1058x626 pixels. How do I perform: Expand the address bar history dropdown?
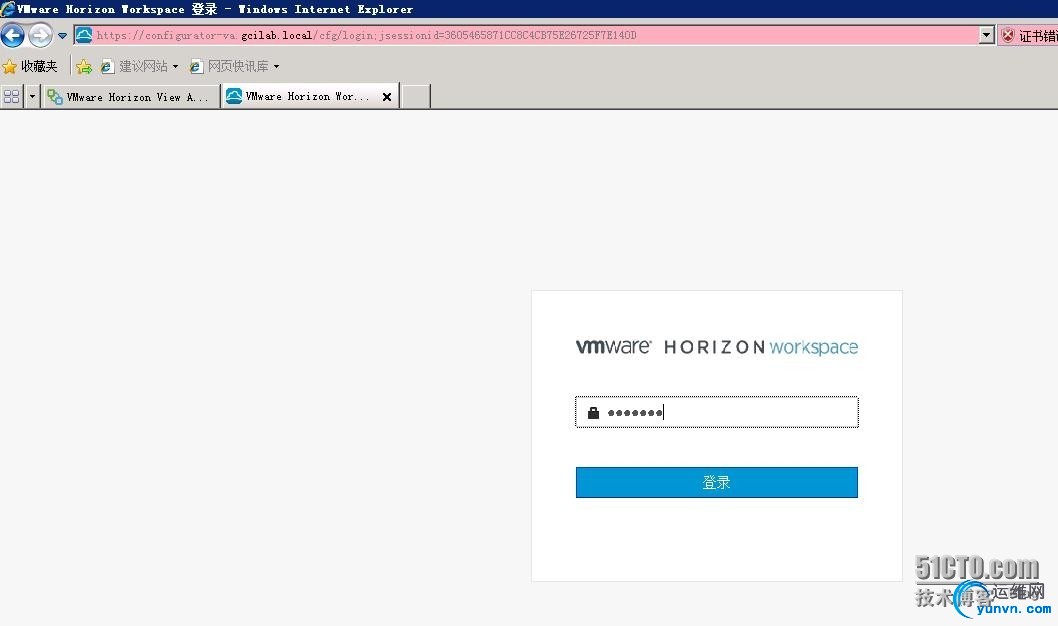pos(986,35)
